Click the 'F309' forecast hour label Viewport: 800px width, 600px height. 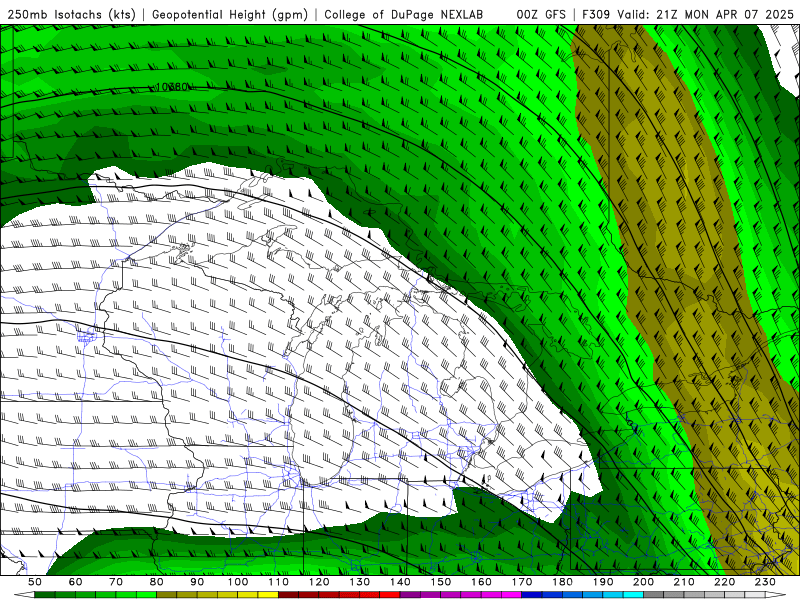point(596,15)
